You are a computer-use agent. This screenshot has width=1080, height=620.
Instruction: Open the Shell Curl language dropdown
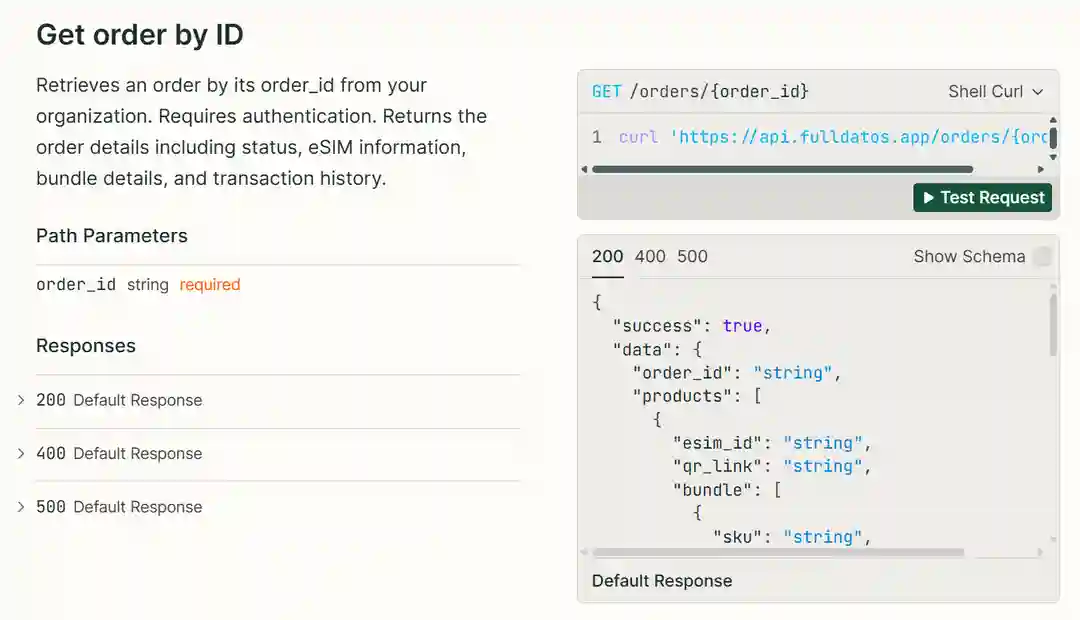point(995,92)
